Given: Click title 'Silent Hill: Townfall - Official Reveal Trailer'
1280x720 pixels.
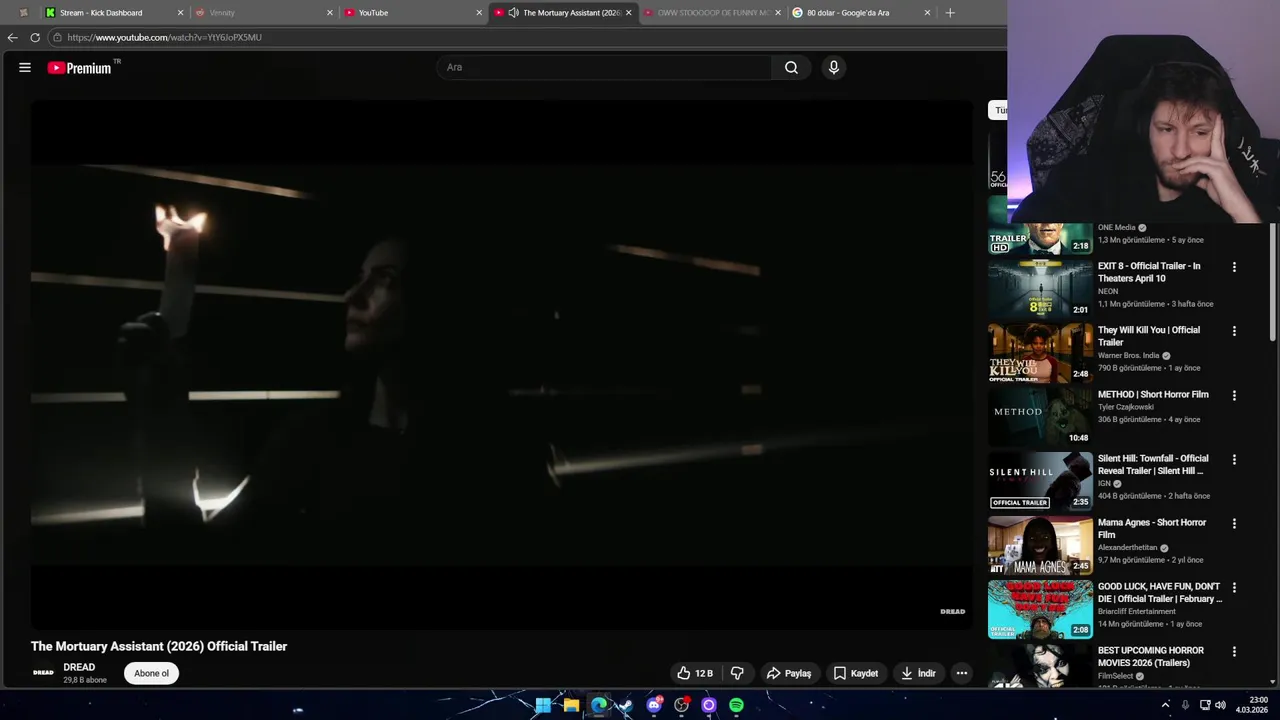Looking at the screenshot, I should 1153,464.
